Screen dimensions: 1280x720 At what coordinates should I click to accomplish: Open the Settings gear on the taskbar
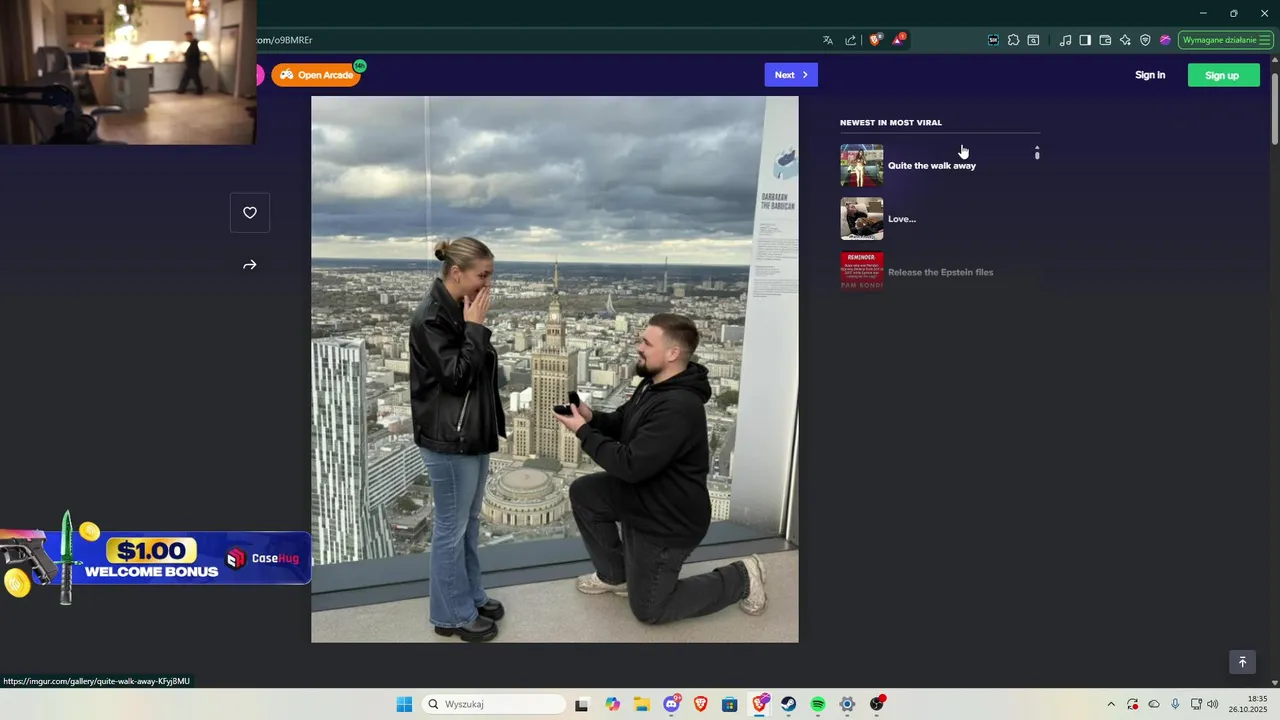(848, 704)
